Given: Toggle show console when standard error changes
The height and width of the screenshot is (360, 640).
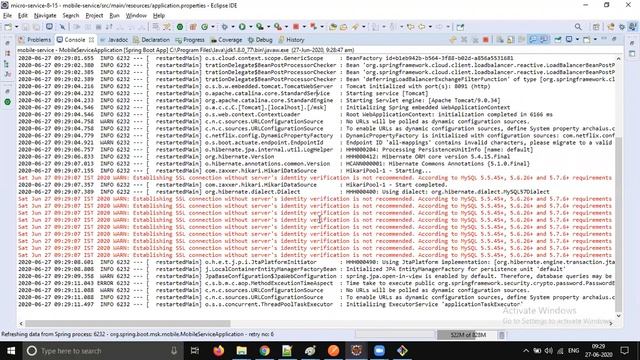Looking at the screenshot, I should click(544, 40).
